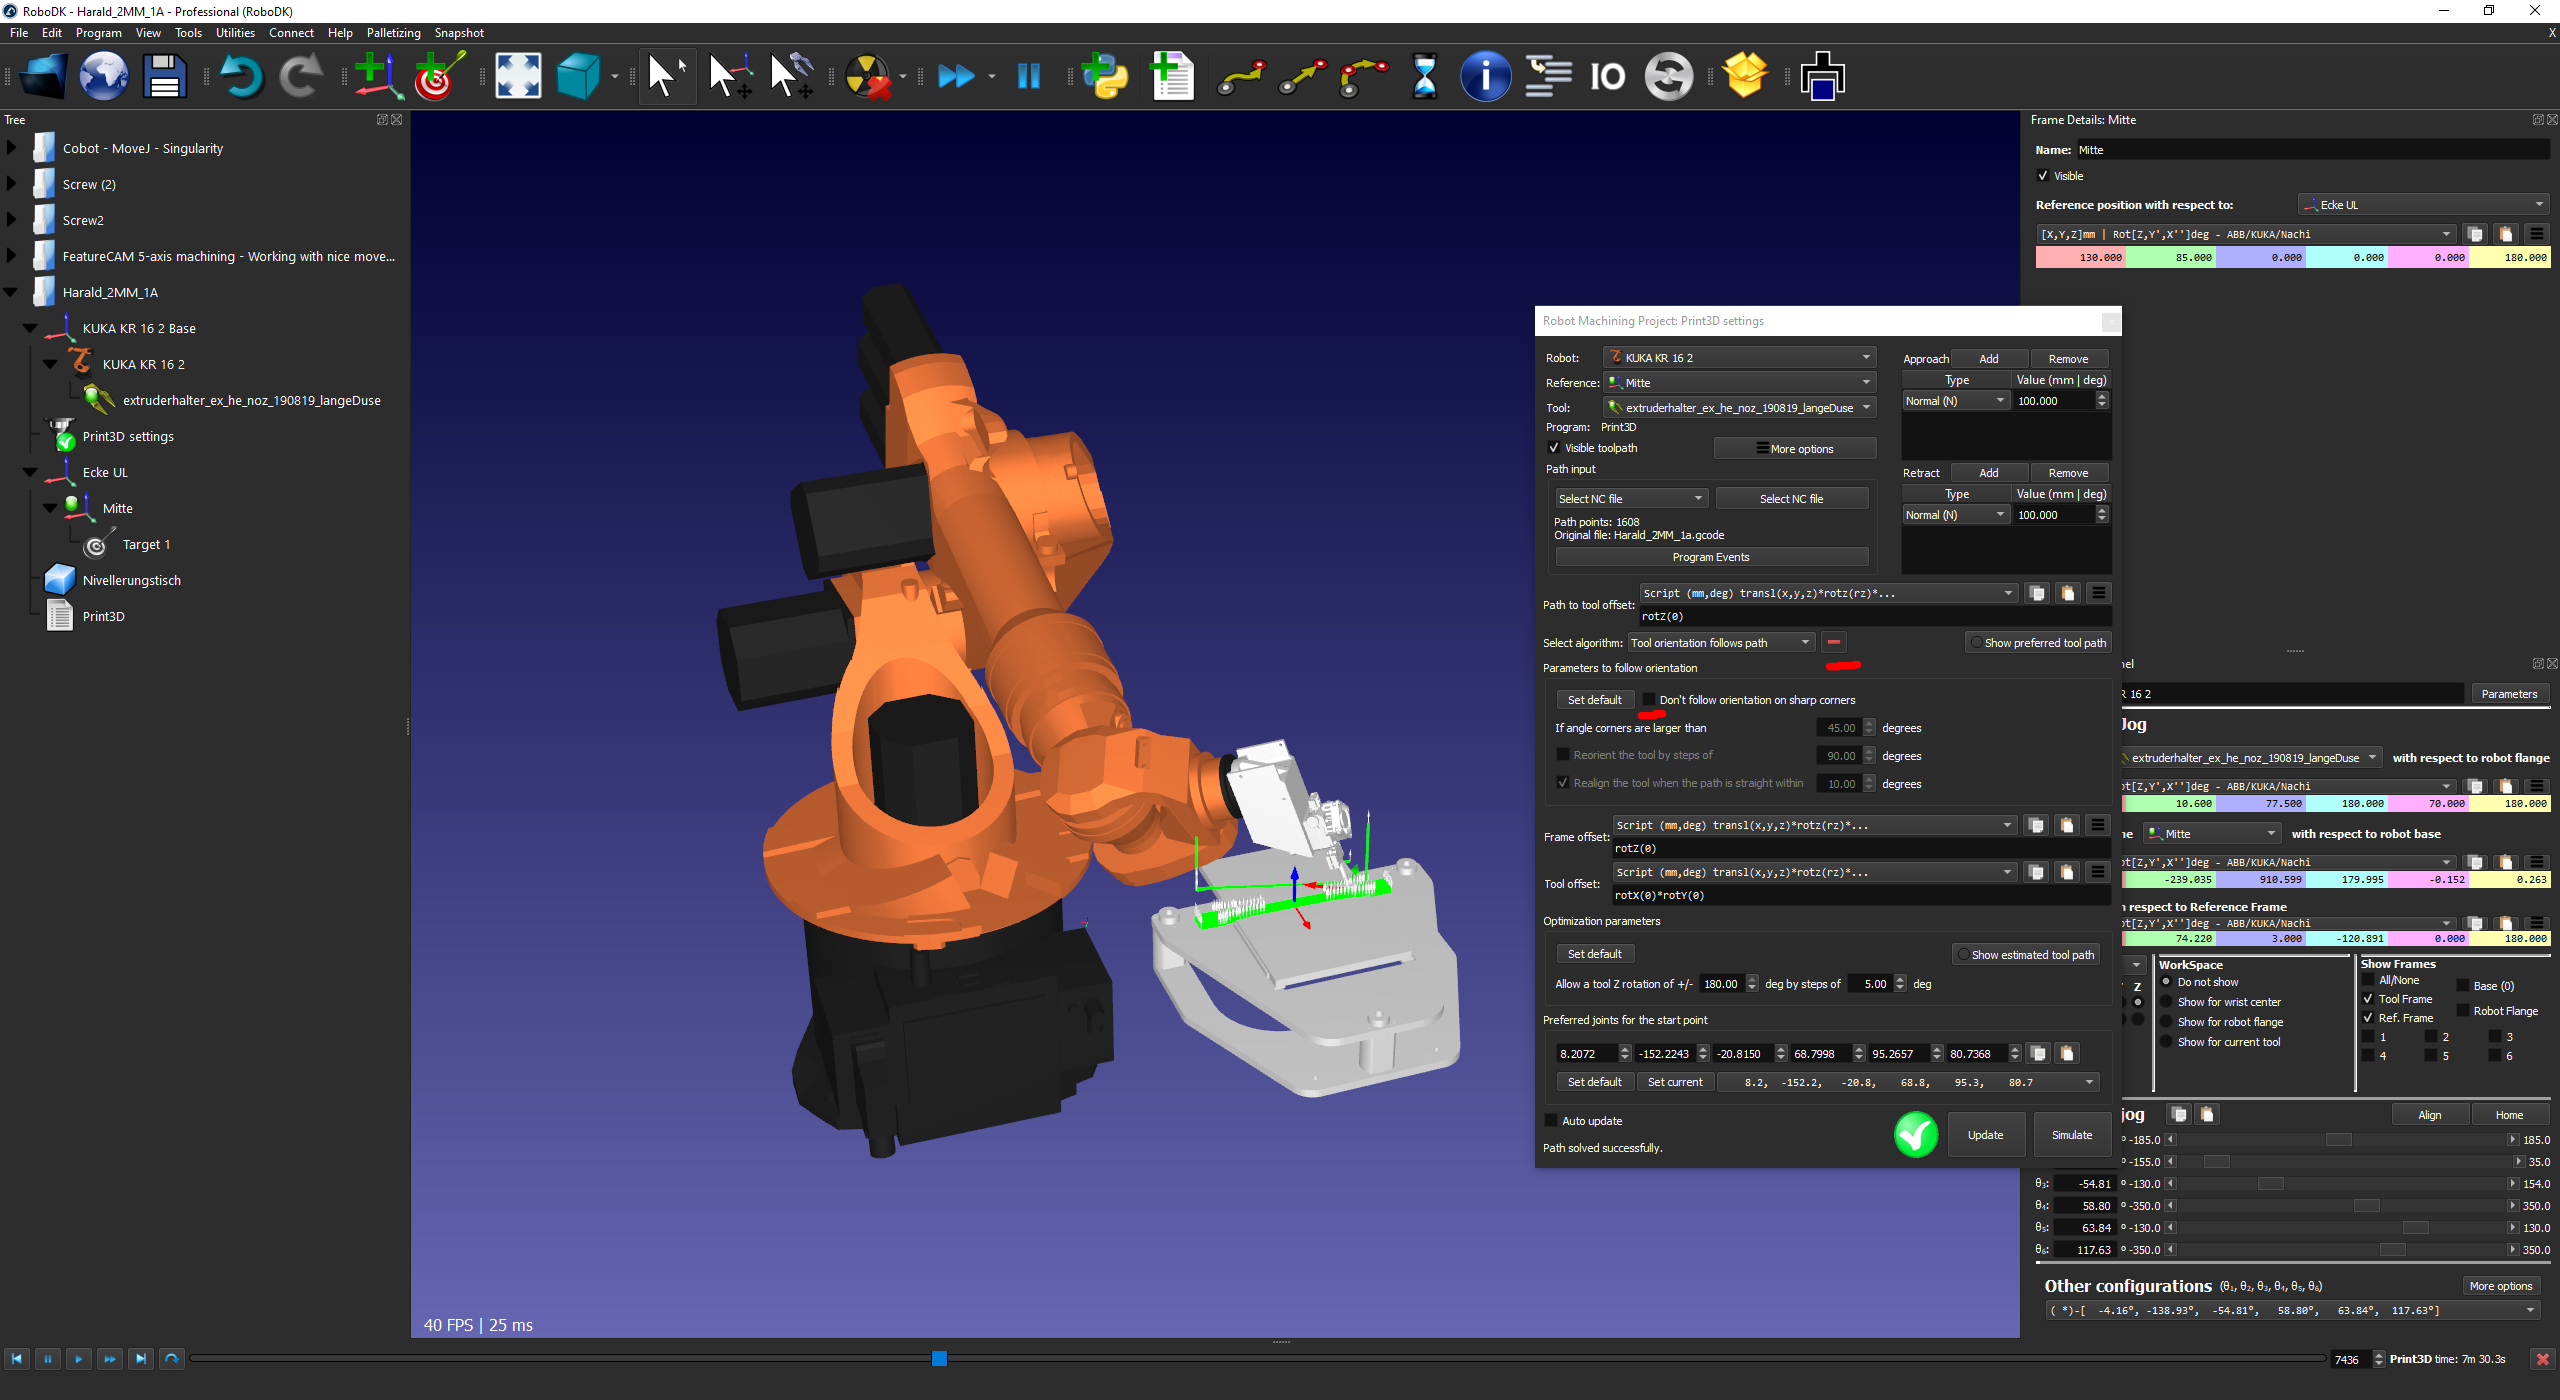2560x1400 pixels.
Task: Click the IO instruction icon
Action: (1607, 77)
